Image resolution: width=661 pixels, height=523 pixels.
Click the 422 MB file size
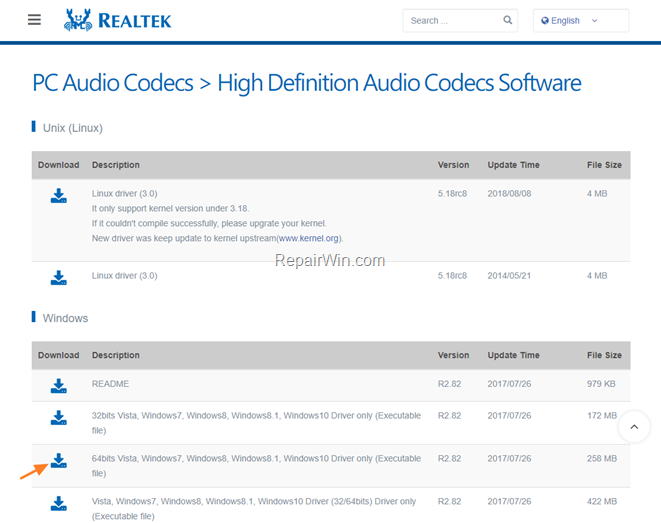pyautogui.click(x=602, y=502)
